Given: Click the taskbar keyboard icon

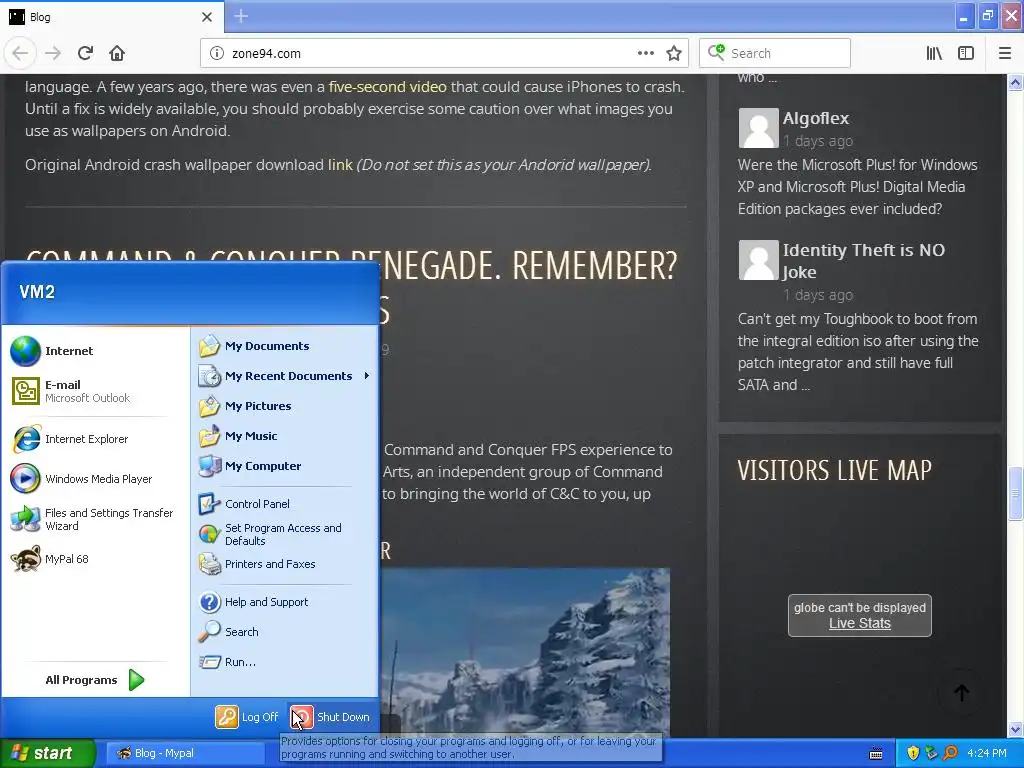Looking at the screenshot, I should point(876,754).
